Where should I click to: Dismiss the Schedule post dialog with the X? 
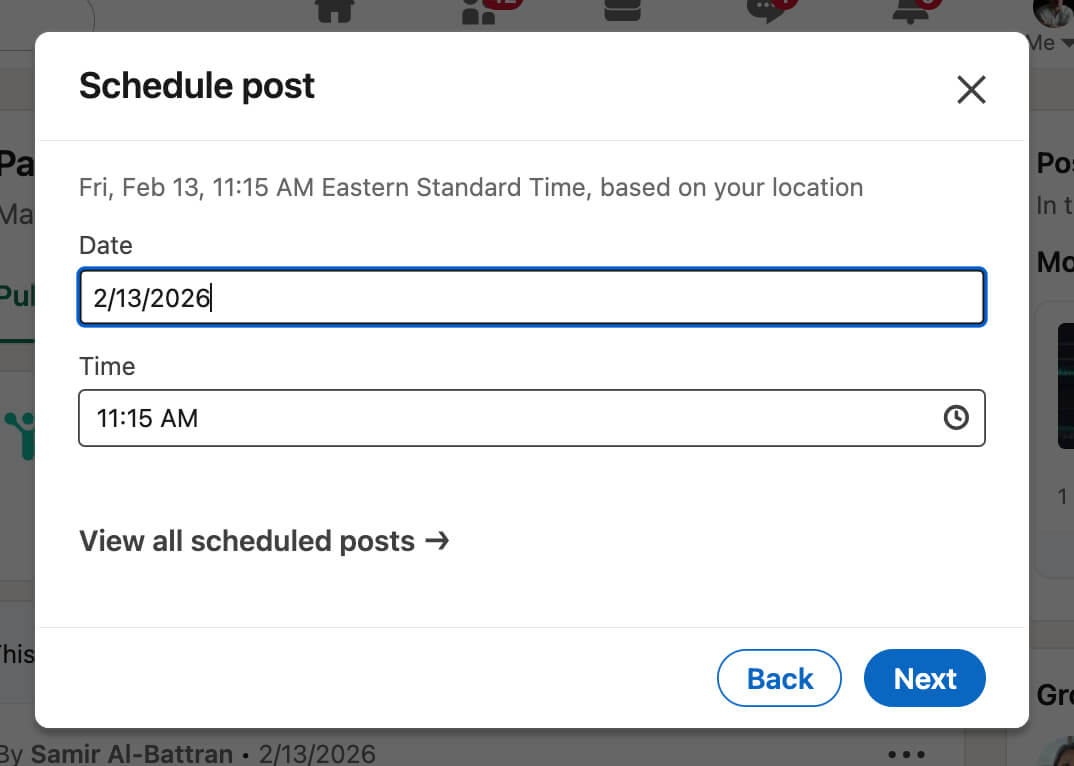[x=971, y=89]
